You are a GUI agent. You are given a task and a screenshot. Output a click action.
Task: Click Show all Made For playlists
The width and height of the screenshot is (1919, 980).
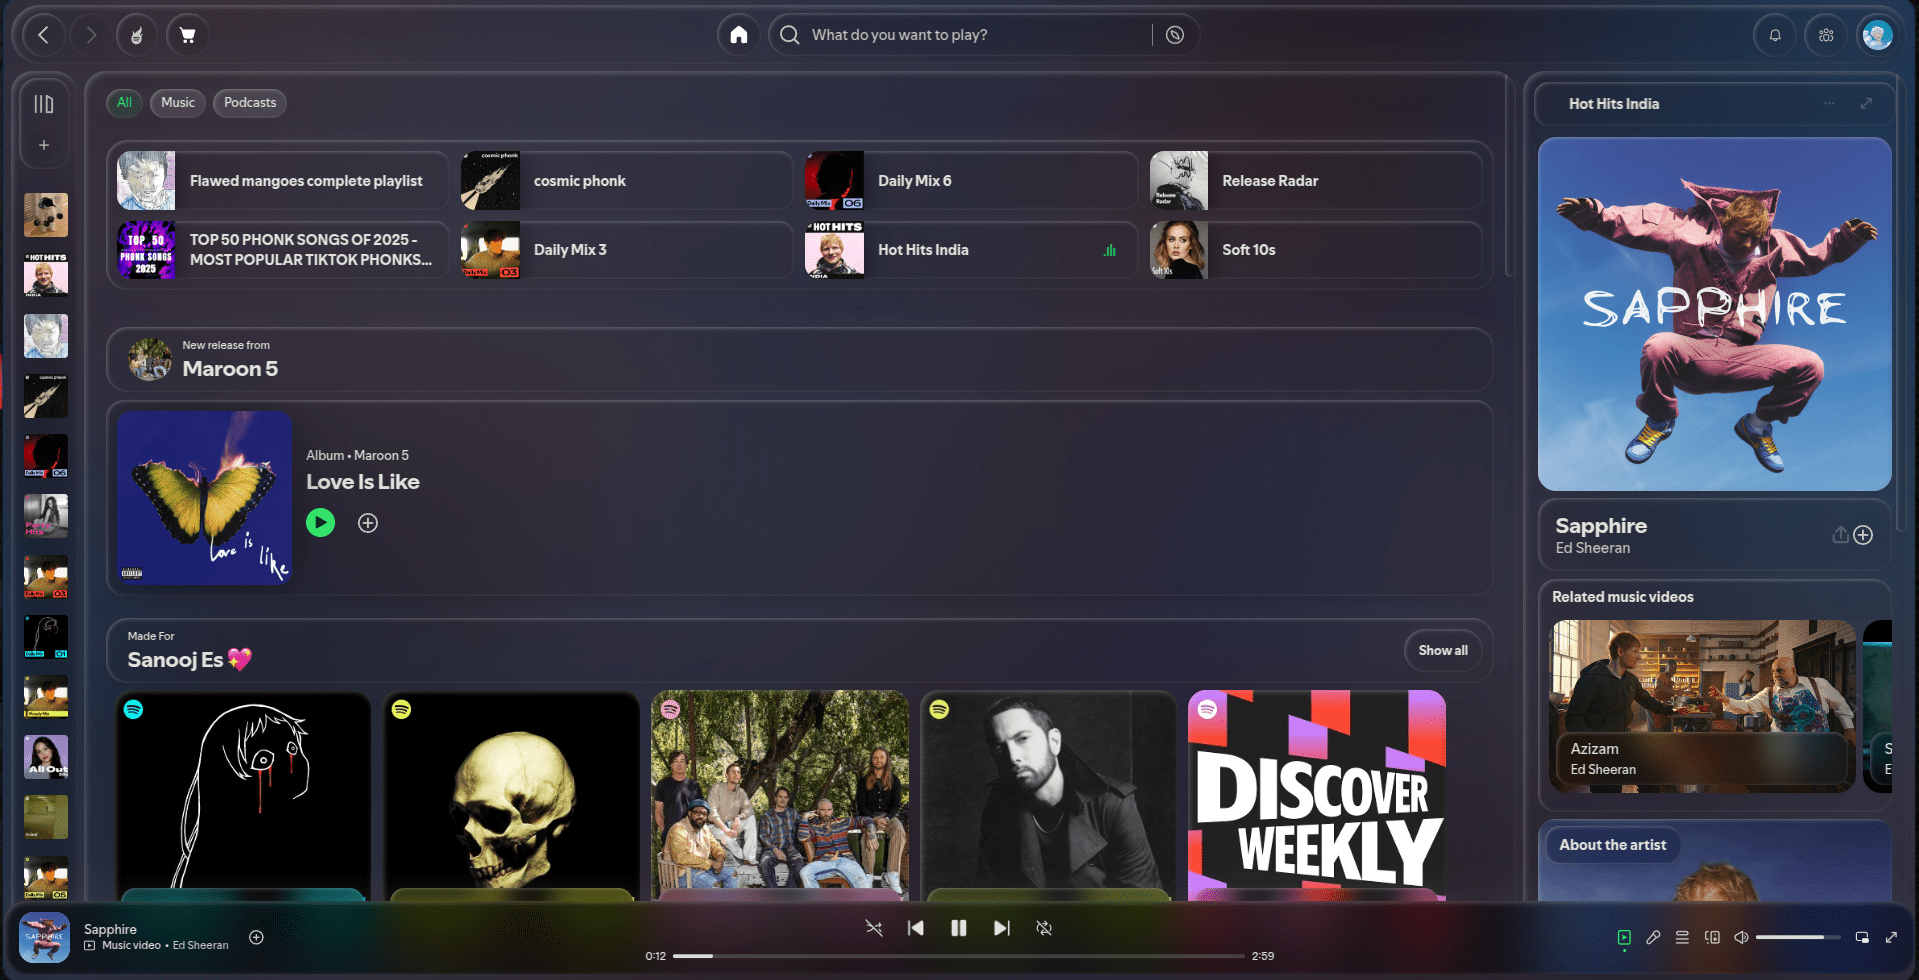(x=1442, y=650)
